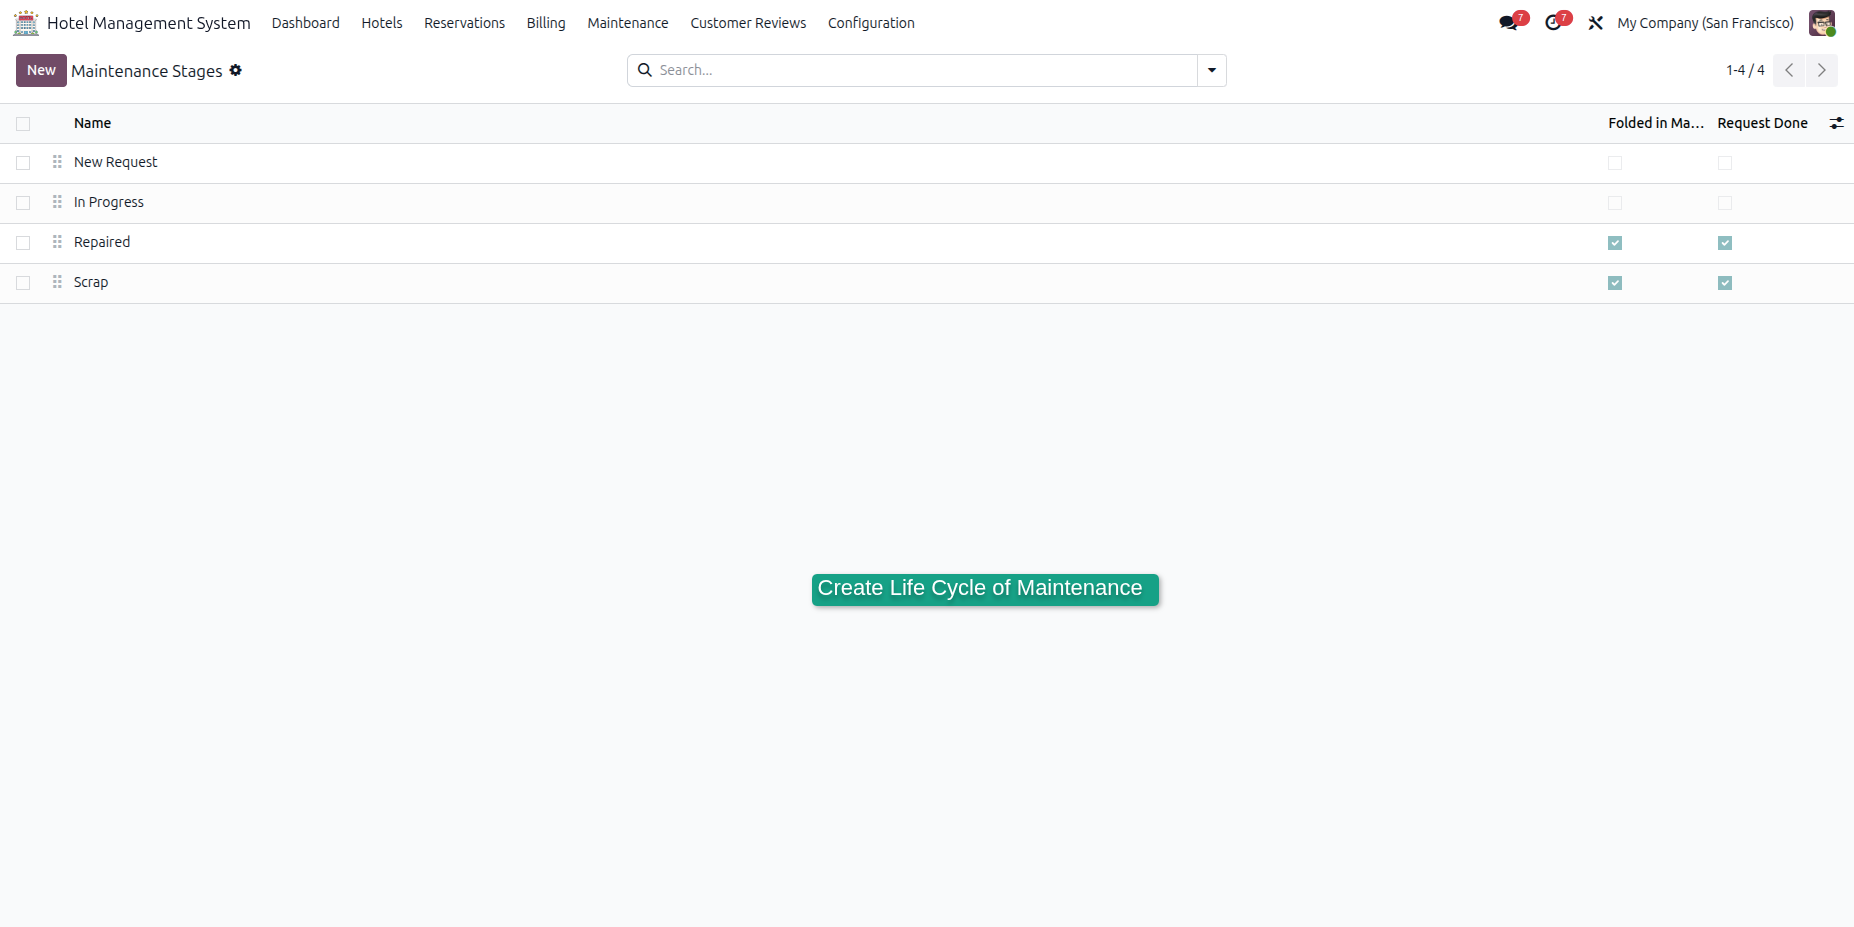Click the drag handle for Scrap row

[57, 282]
